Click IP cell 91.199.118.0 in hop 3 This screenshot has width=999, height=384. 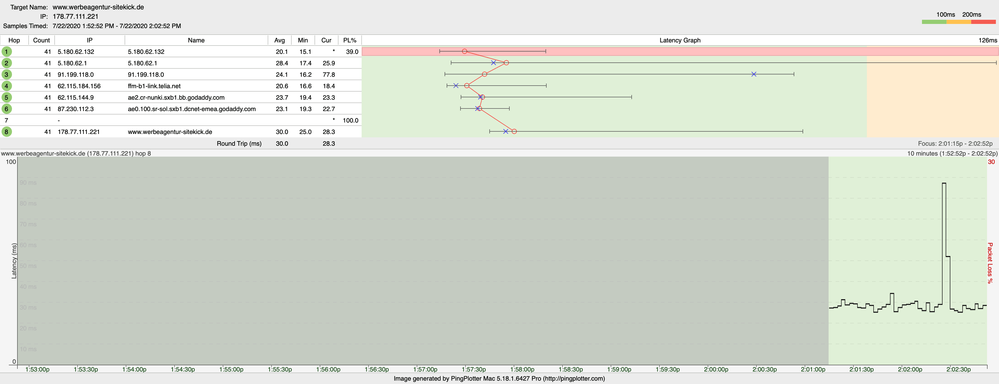pos(72,74)
